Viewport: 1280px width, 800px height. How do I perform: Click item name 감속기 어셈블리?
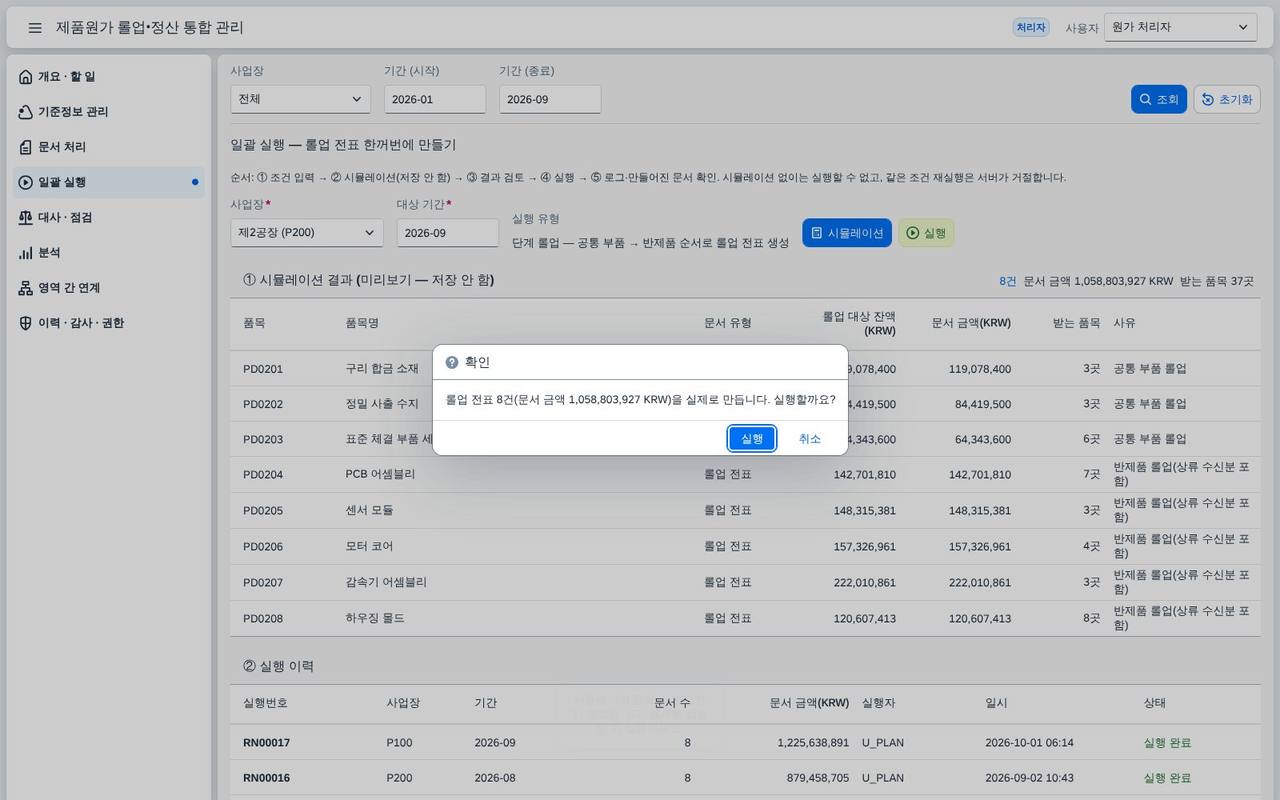click(386, 582)
